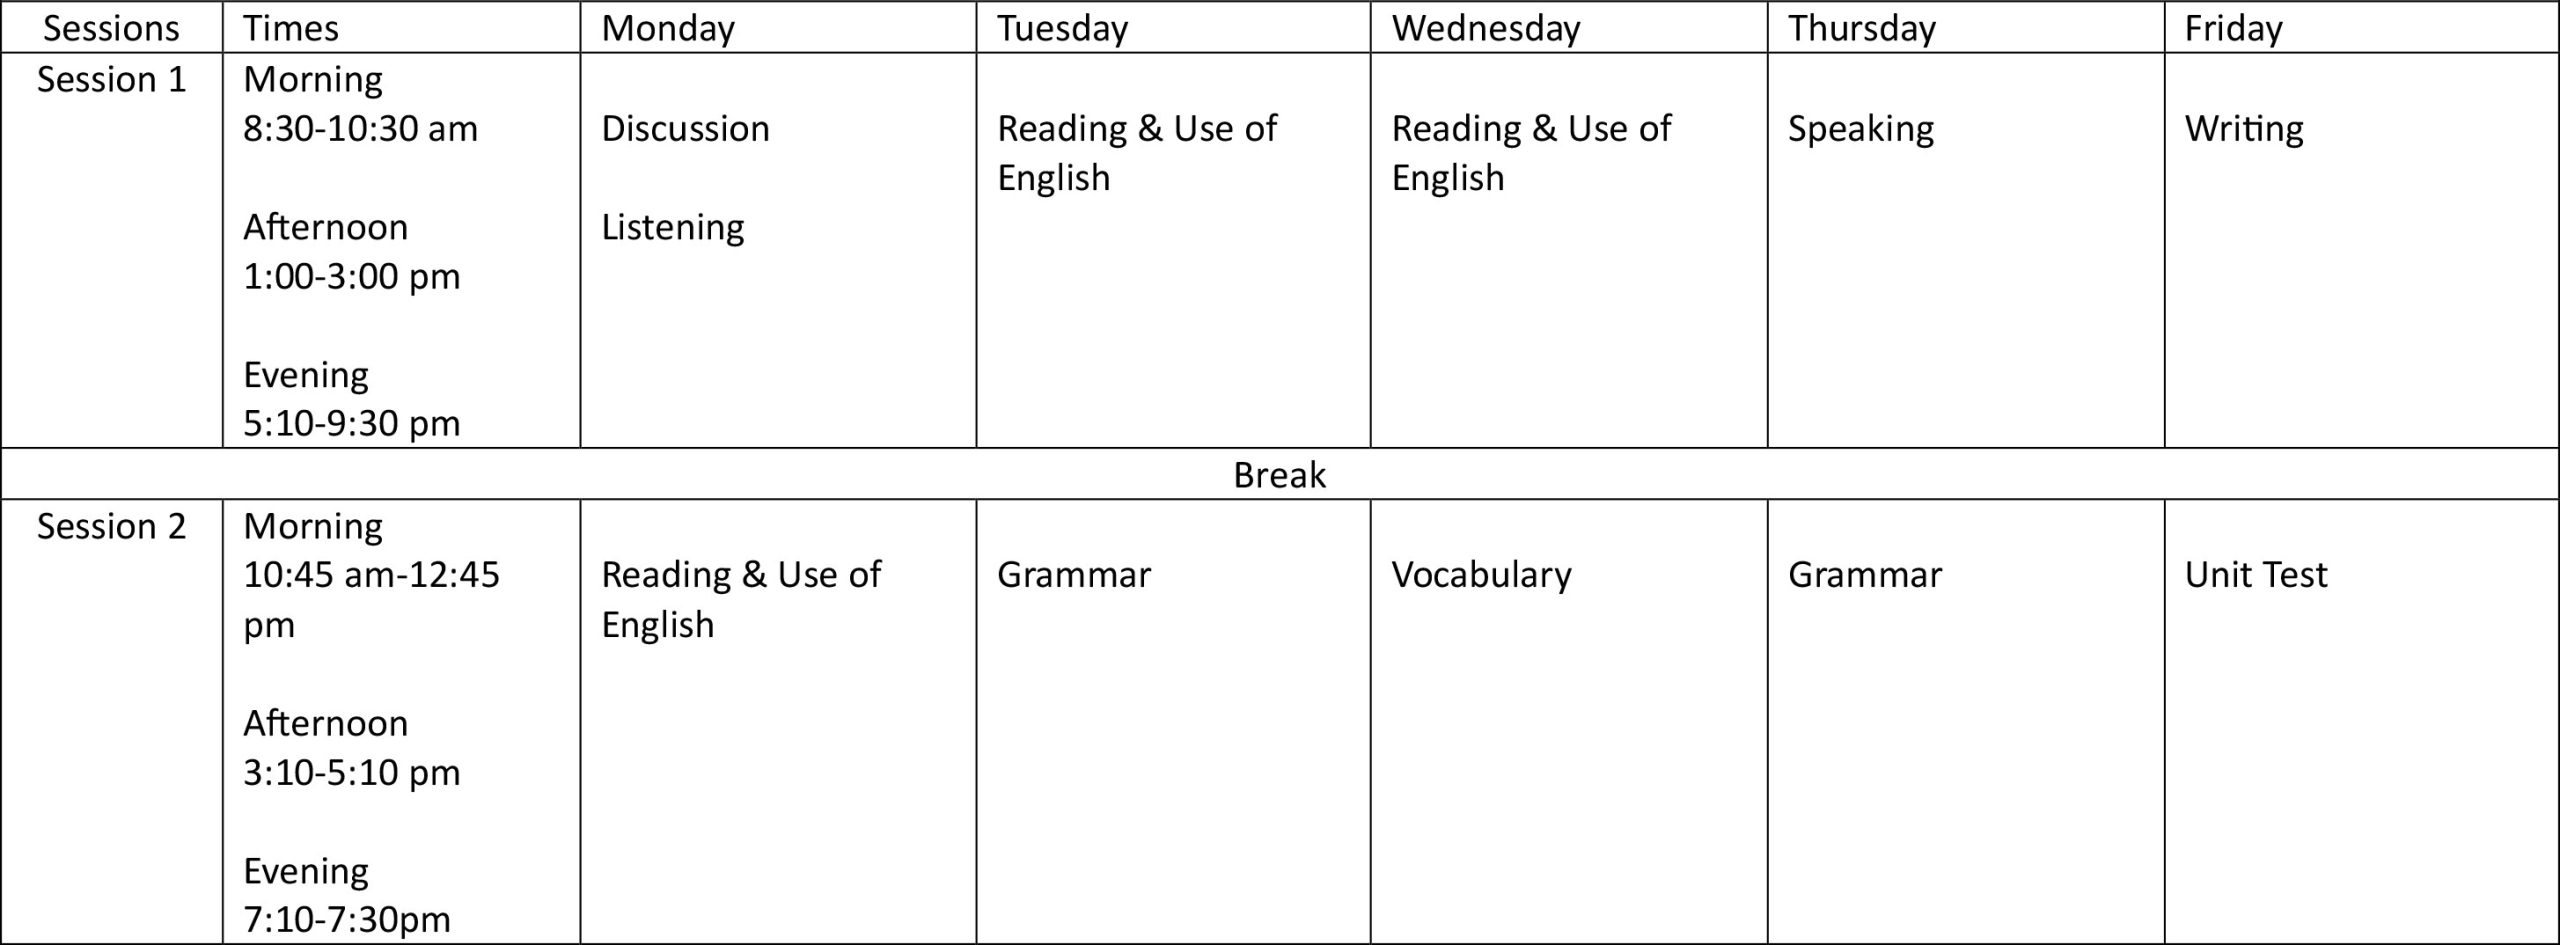Viewport: 2560px width, 945px height.
Task: Click the Speaking entry under Thursday
Action: pyautogui.click(x=1861, y=130)
